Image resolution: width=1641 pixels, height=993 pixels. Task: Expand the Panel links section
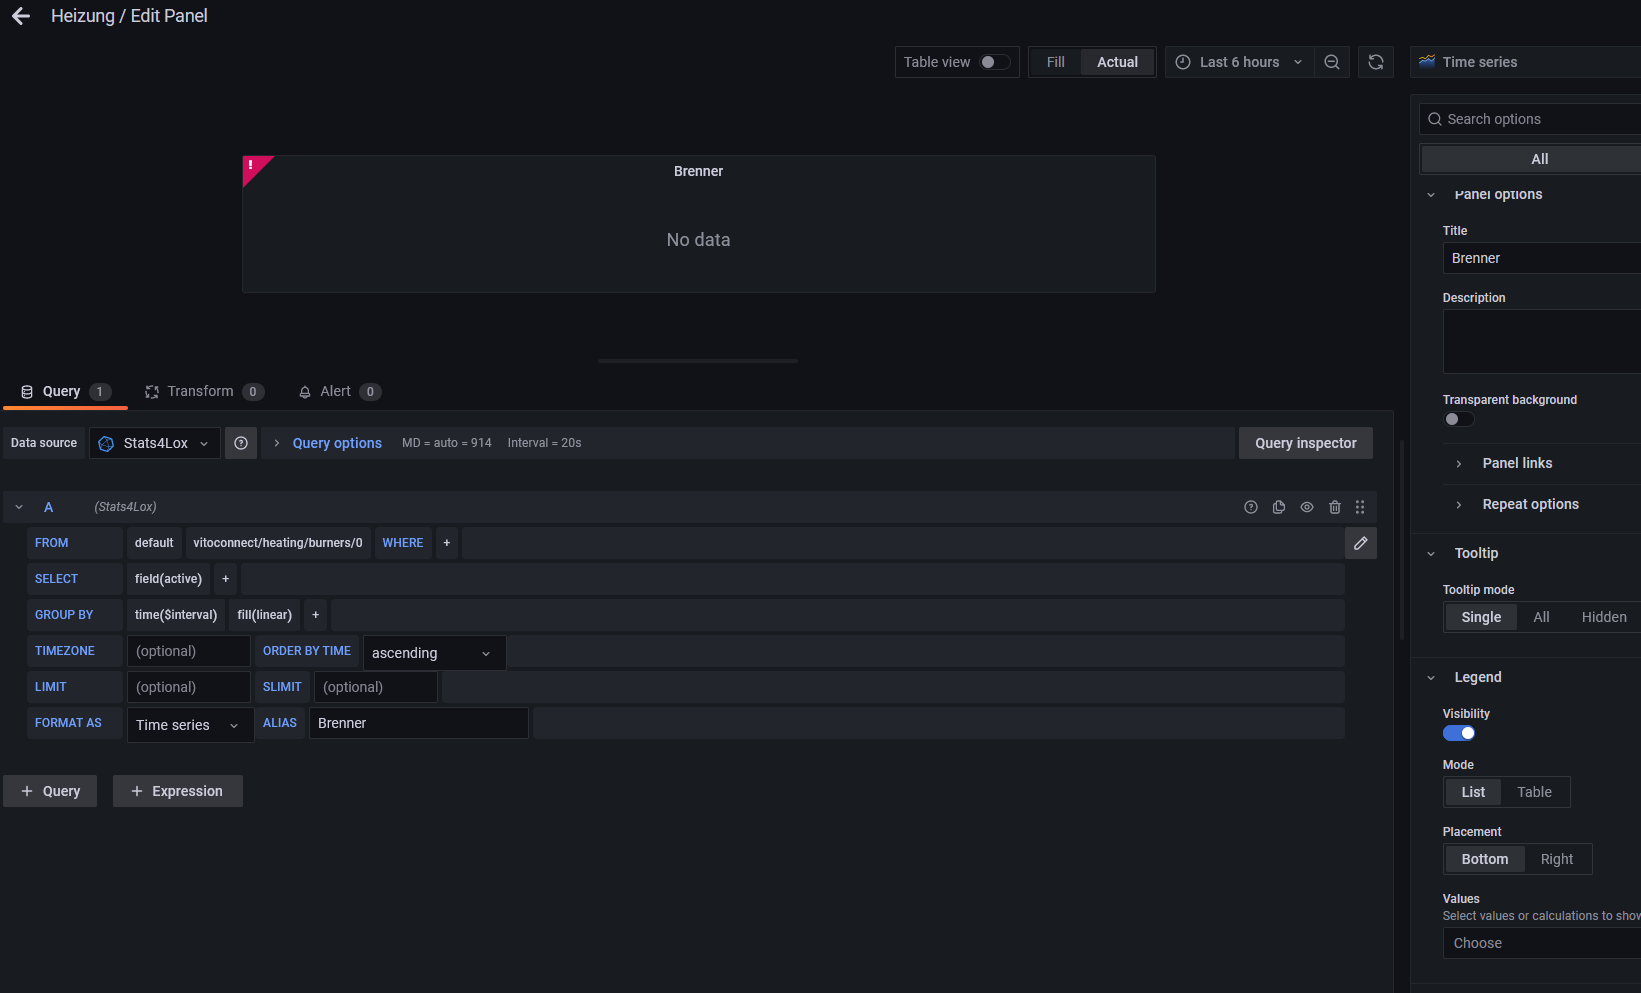point(1517,463)
